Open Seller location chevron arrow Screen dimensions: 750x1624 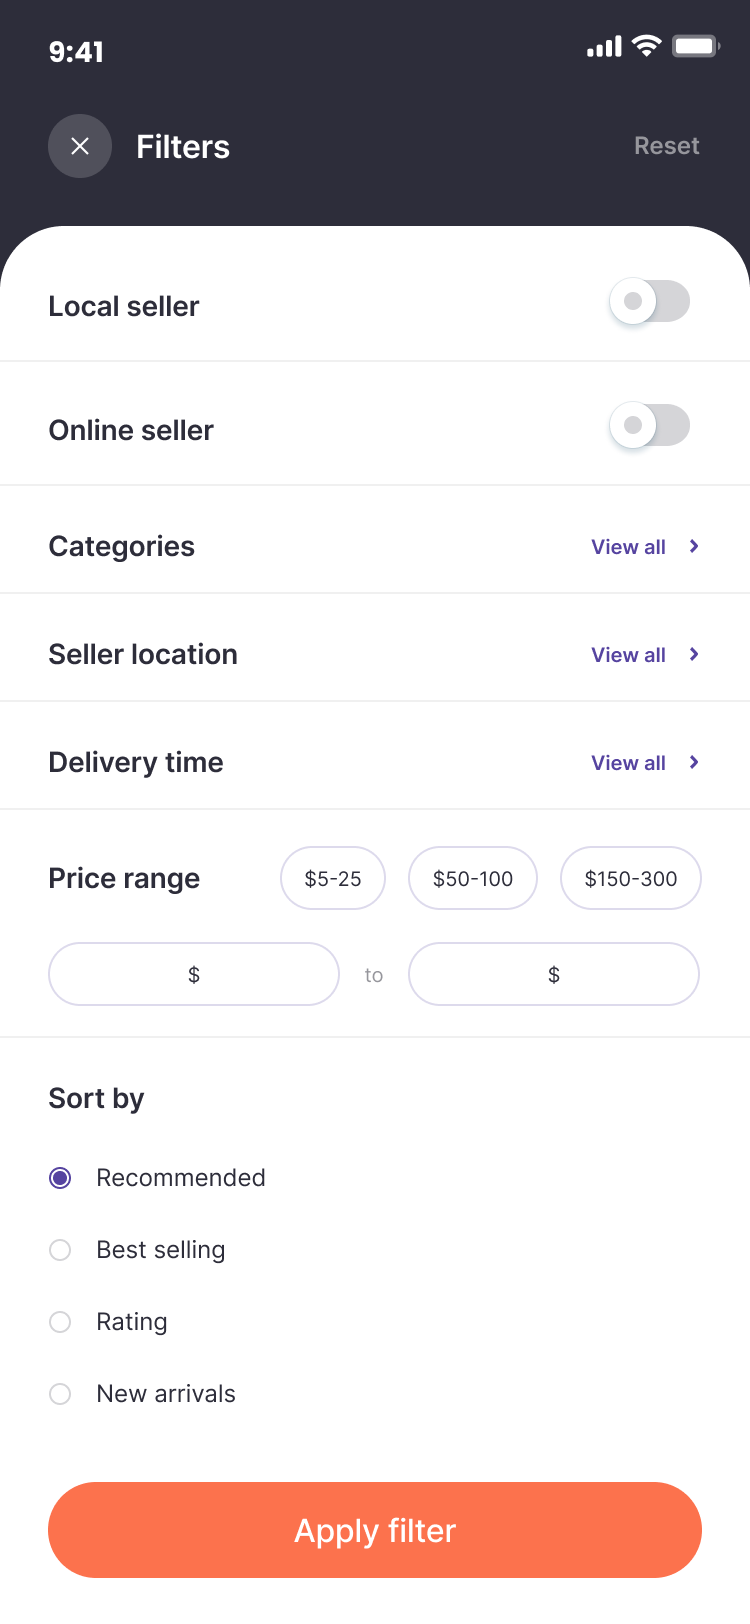click(x=694, y=654)
